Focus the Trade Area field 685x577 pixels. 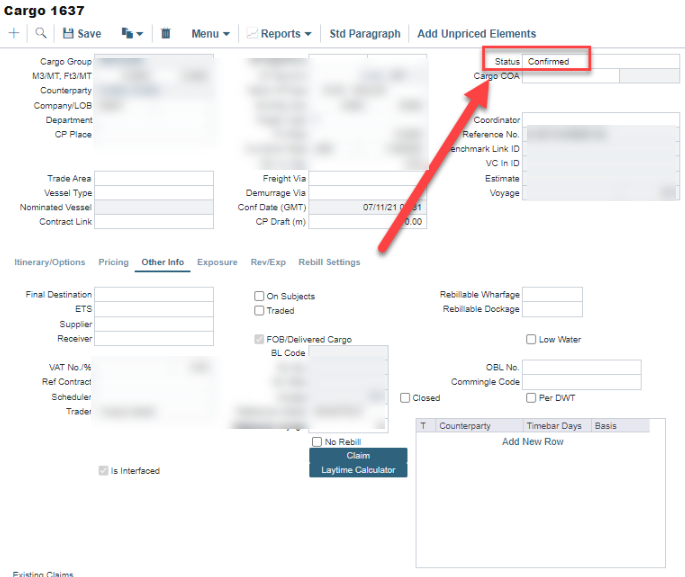tap(154, 178)
